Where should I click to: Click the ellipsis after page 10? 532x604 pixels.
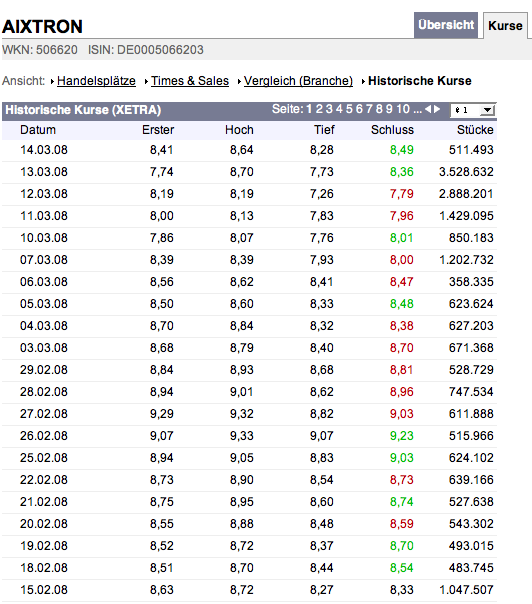click(417, 111)
